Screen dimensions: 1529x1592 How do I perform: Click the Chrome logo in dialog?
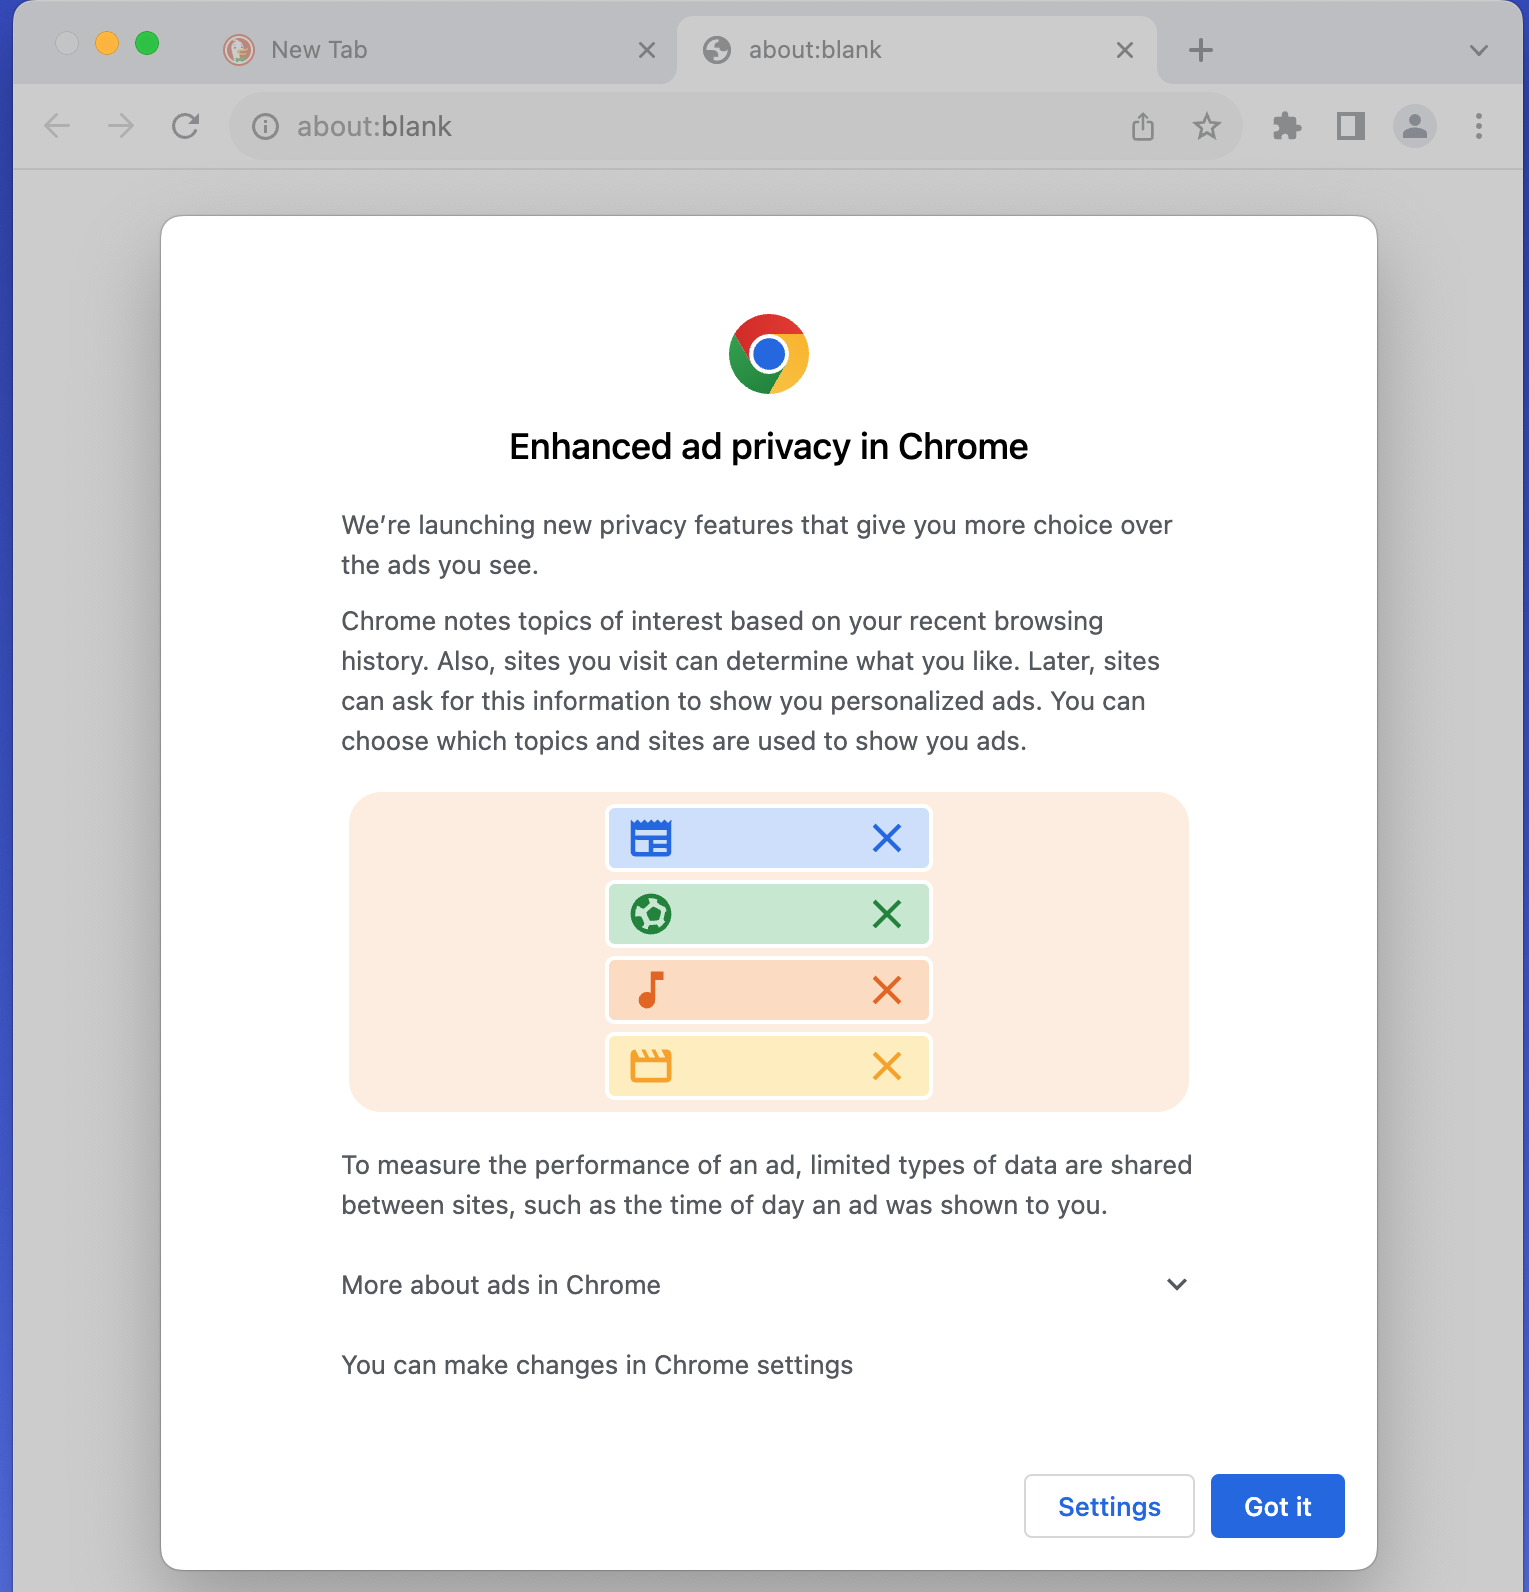click(768, 354)
